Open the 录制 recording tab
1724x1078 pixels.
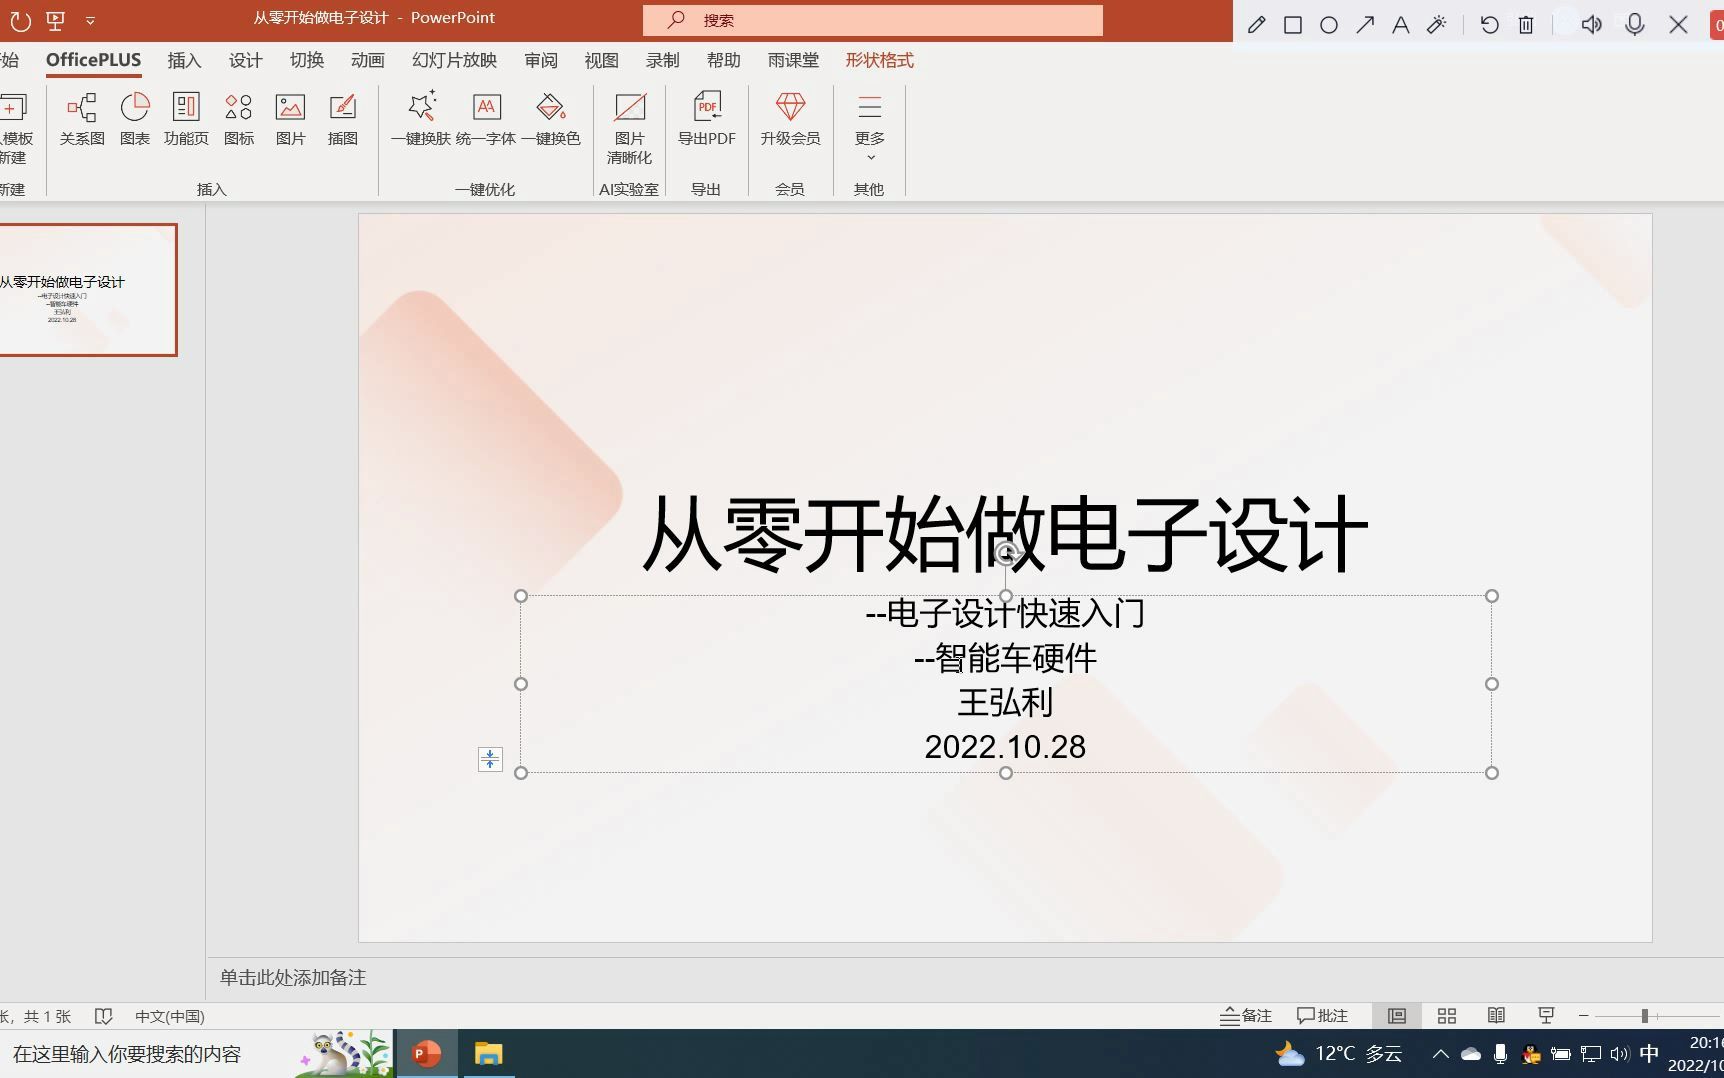(663, 60)
